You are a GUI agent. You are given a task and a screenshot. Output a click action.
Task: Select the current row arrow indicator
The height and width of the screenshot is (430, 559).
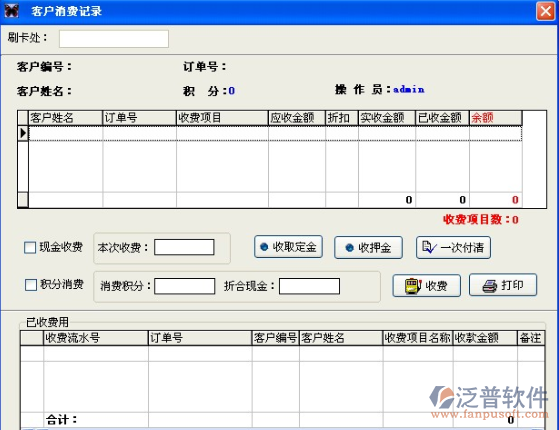pyautogui.click(x=23, y=133)
